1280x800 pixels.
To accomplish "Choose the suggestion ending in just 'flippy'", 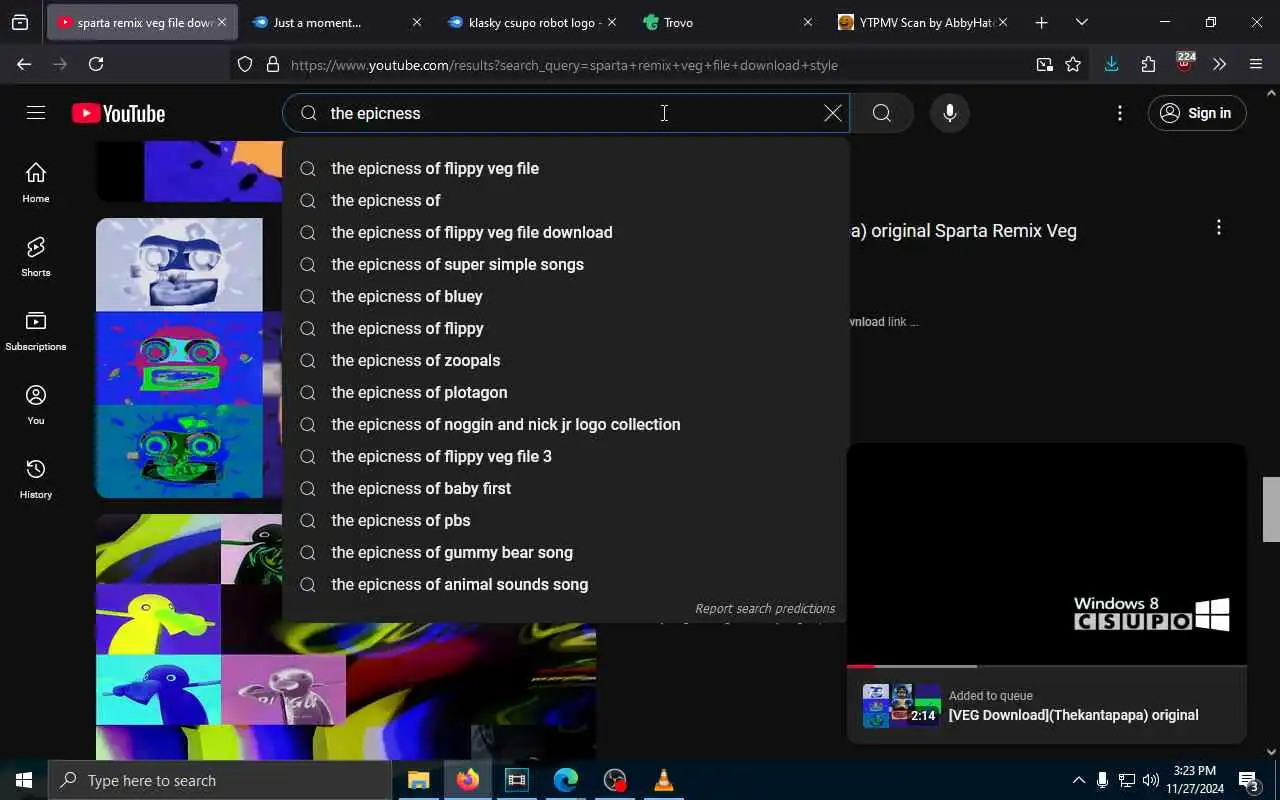I will pos(565,328).
